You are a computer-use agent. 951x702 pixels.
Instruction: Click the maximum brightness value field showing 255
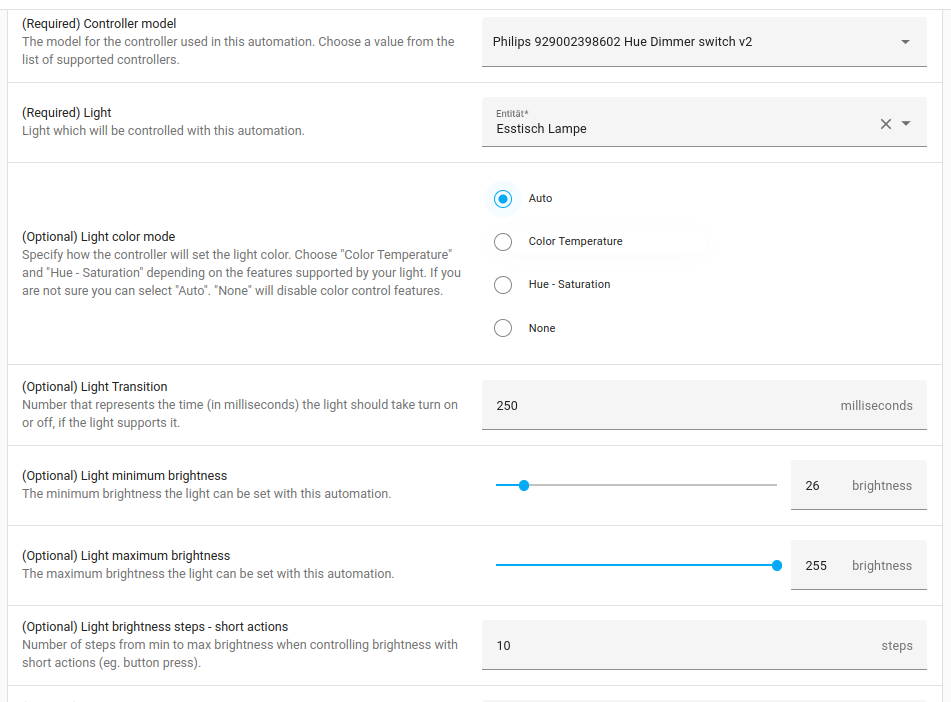pyautogui.click(x=816, y=566)
